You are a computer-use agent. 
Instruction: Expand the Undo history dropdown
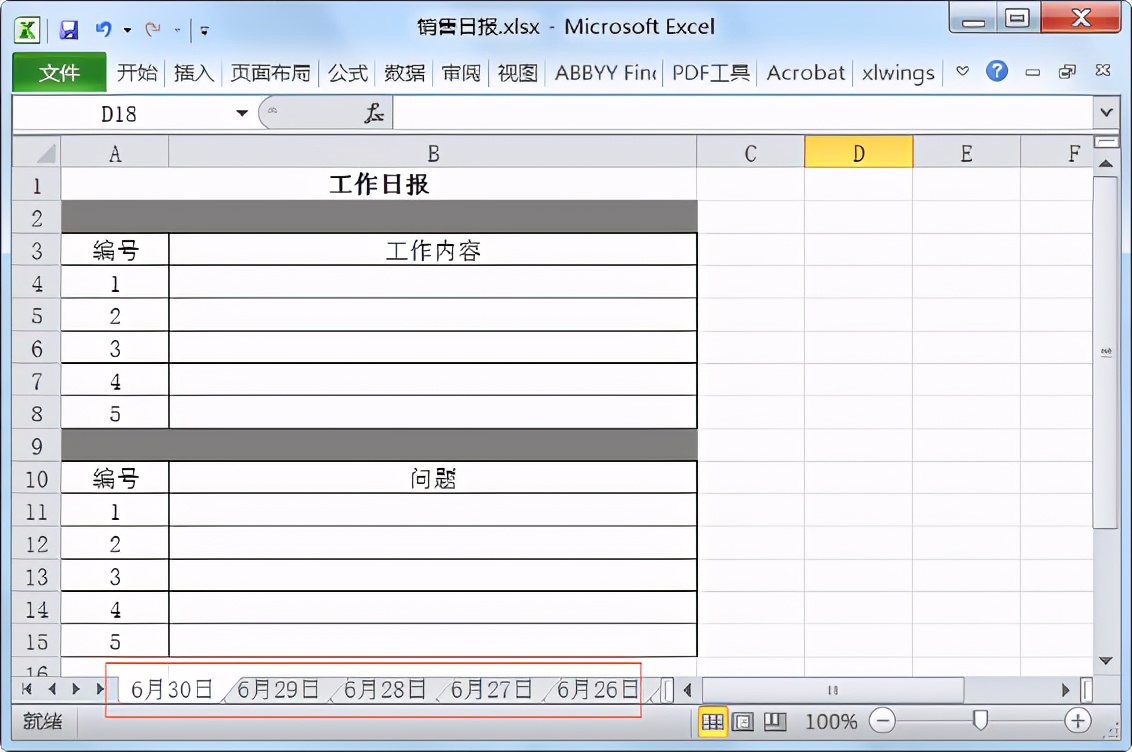(126, 30)
